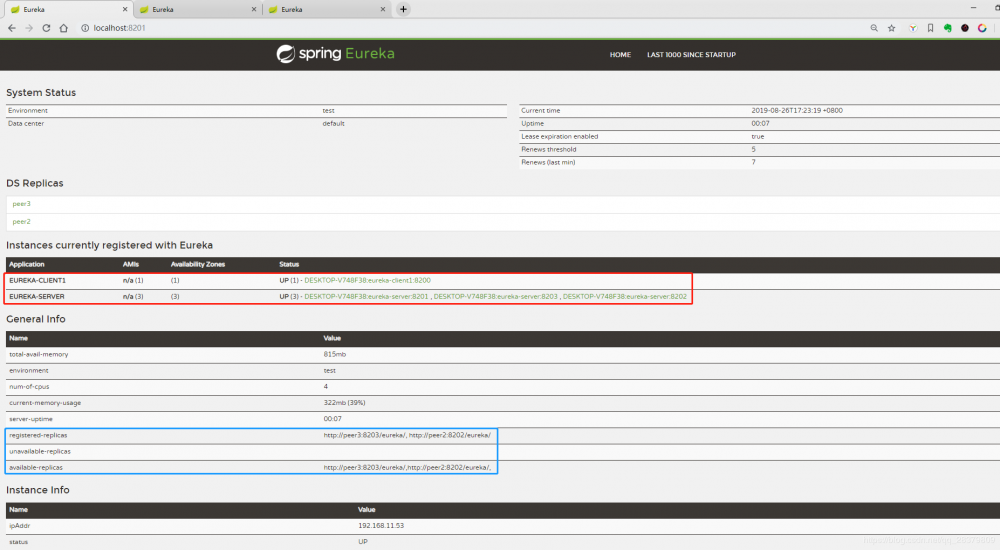Select the first Eureka tab
The height and width of the screenshot is (550, 1000).
pyautogui.click(x=67, y=10)
